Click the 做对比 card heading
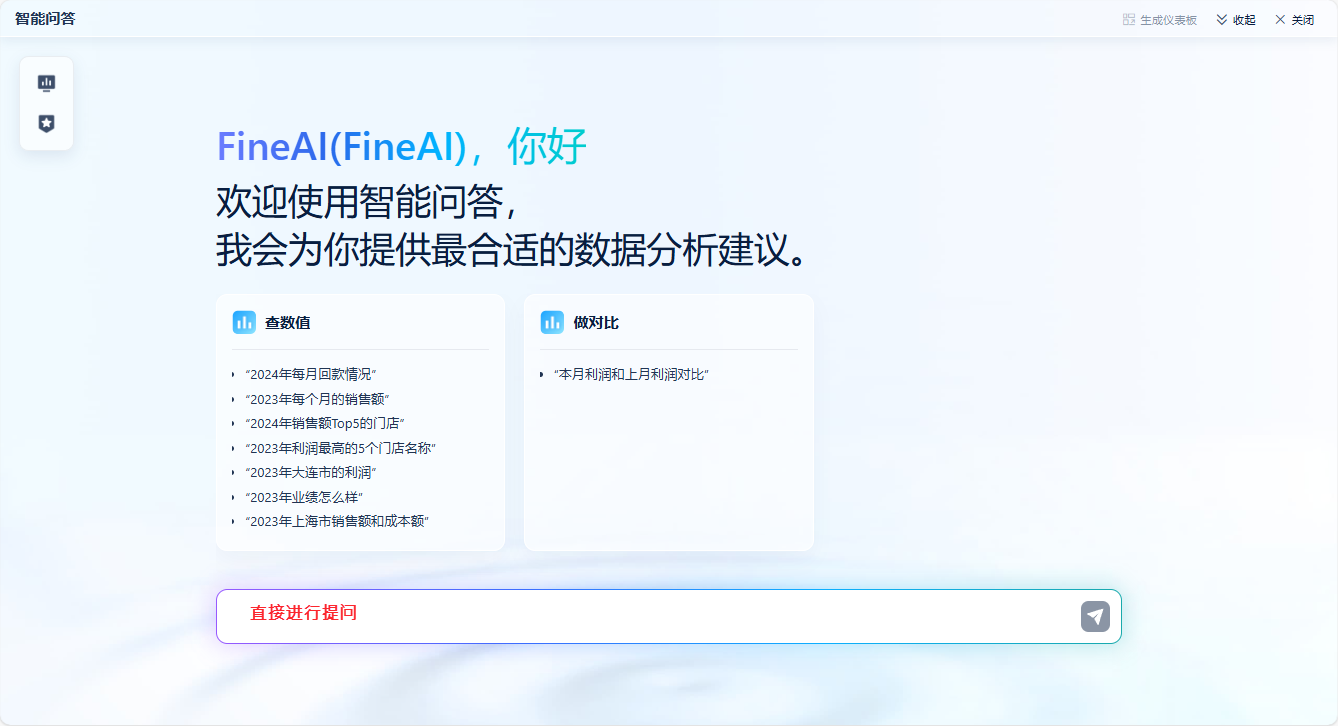This screenshot has width=1338, height=726. pos(596,323)
